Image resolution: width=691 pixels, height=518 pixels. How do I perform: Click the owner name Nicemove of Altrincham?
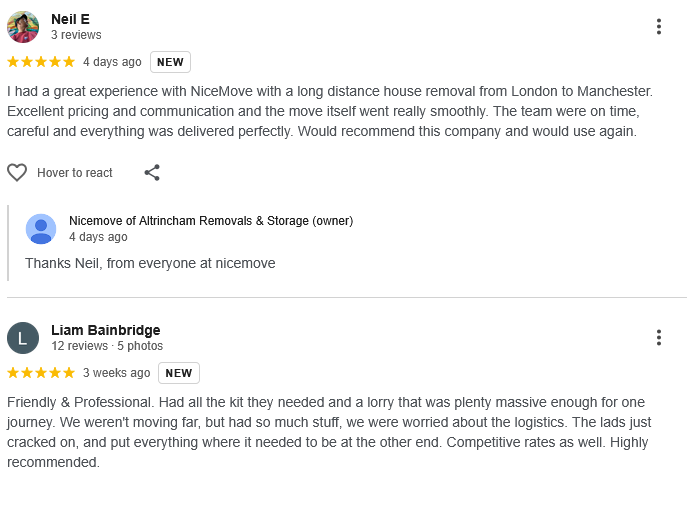210,221
